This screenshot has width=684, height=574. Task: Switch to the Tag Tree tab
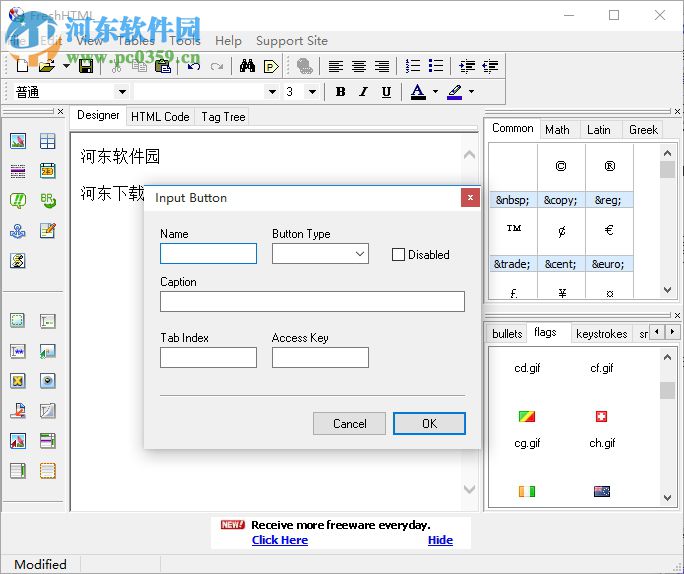[x=223, y=116]
